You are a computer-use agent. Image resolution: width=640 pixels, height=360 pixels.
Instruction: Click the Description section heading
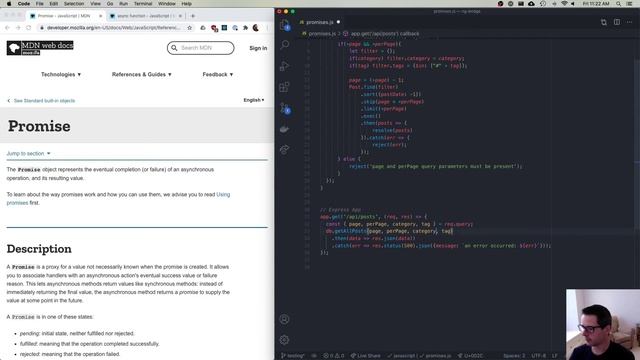pos(39,249)
